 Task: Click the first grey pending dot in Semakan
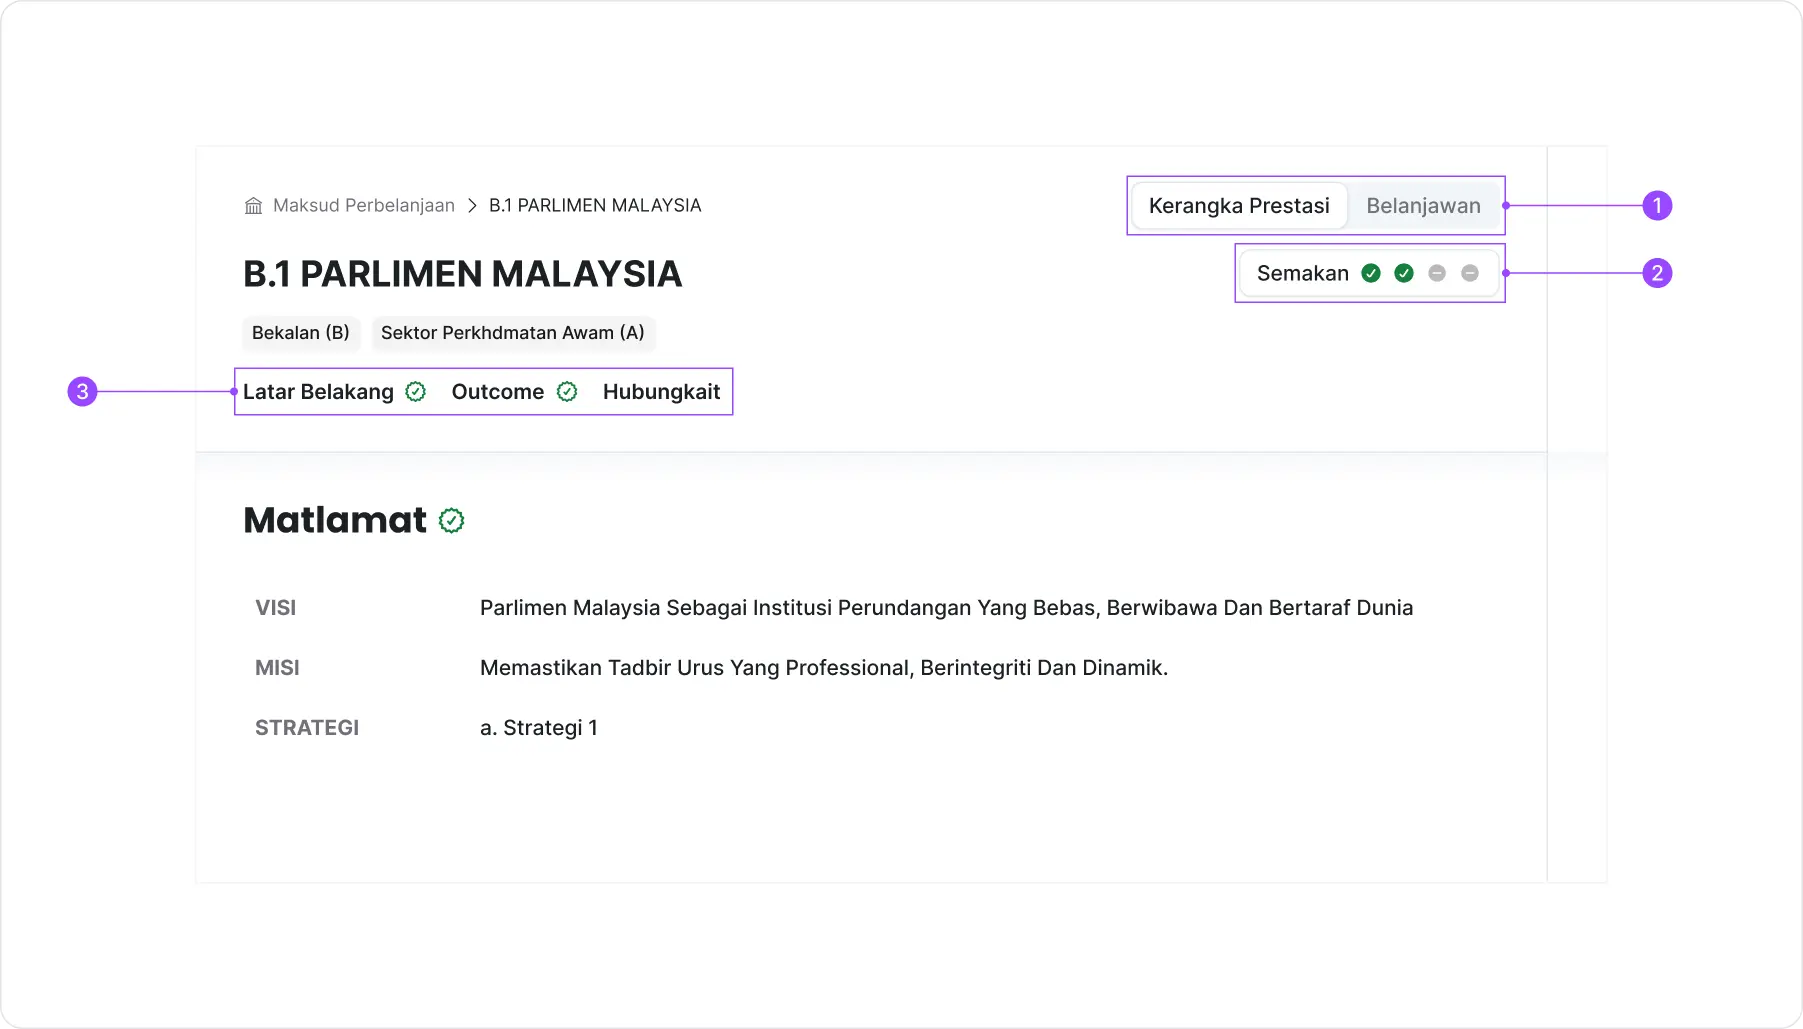click(1437, 273)
